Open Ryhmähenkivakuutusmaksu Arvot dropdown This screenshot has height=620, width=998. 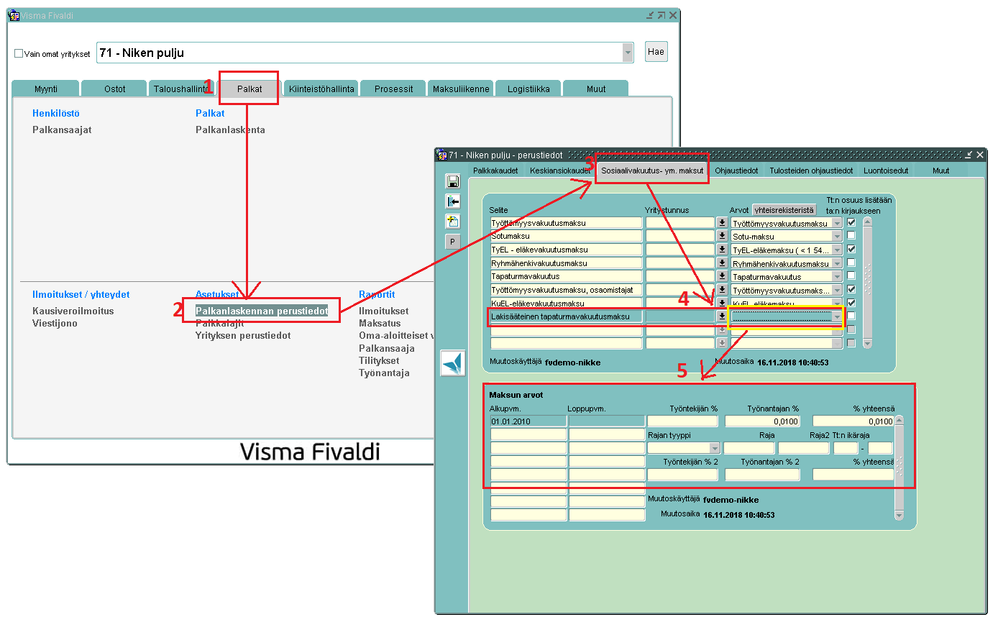(x=837, y=264)
